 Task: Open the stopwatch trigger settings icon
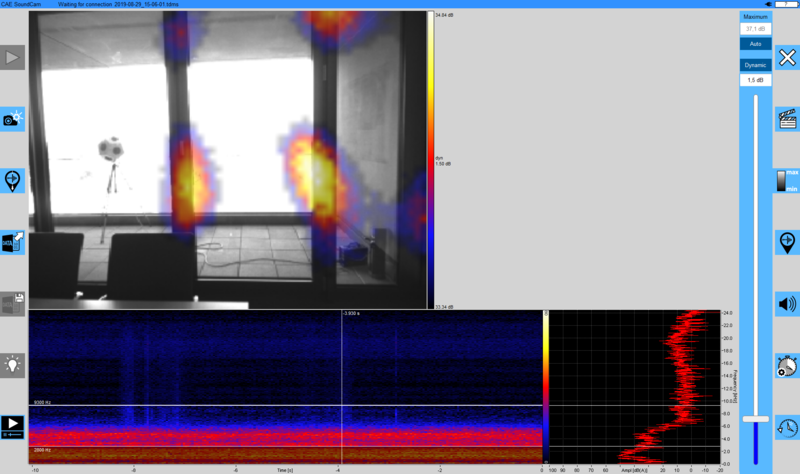(x=787, y=365)
